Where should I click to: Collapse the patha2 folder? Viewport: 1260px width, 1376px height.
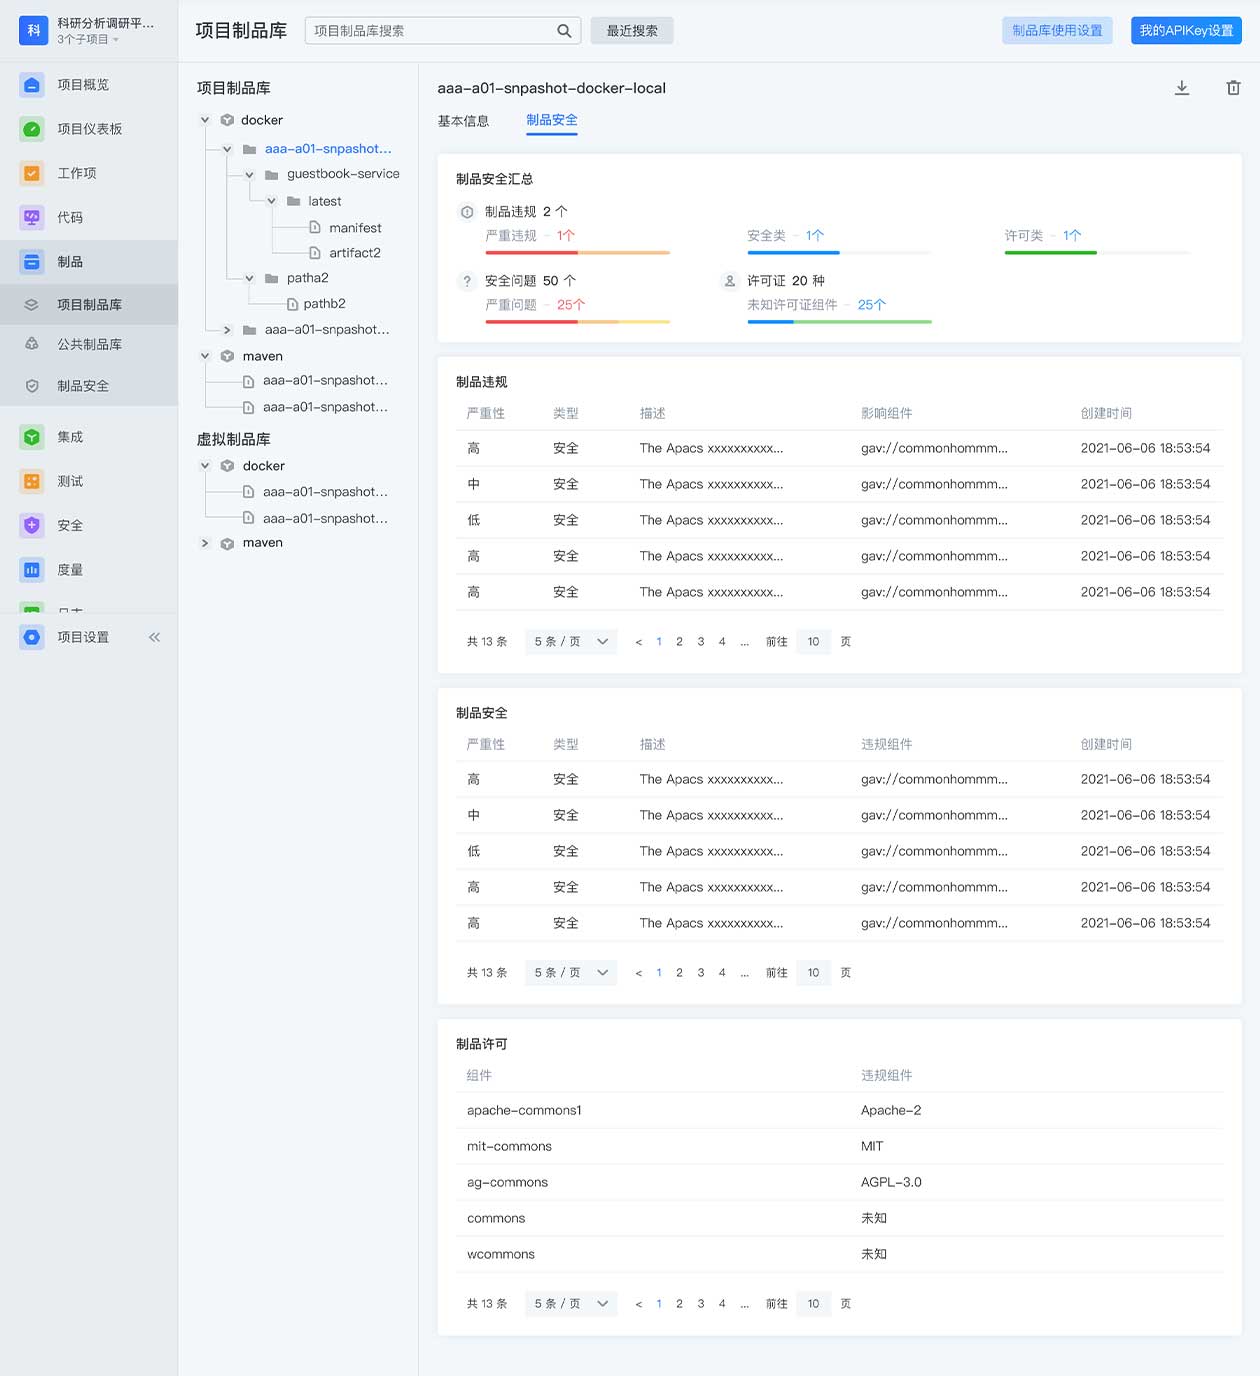pos(249,279)
